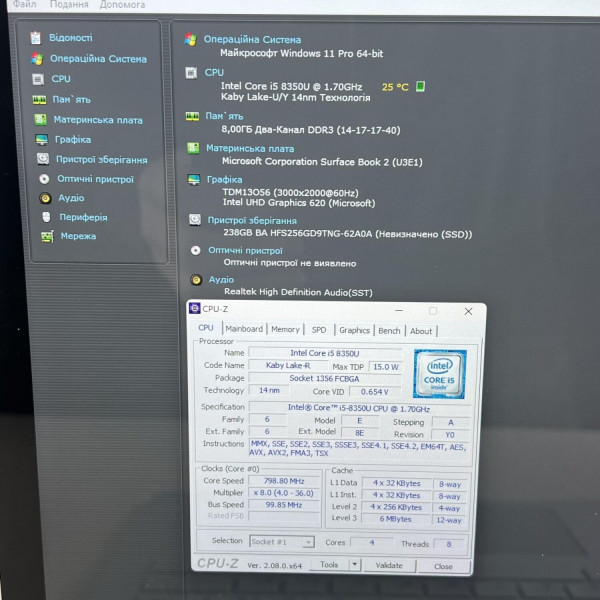Click the Multiplier field x 8.0 (4.0 - 36.0)
600x600 pixels.
(x=284, y=493)
